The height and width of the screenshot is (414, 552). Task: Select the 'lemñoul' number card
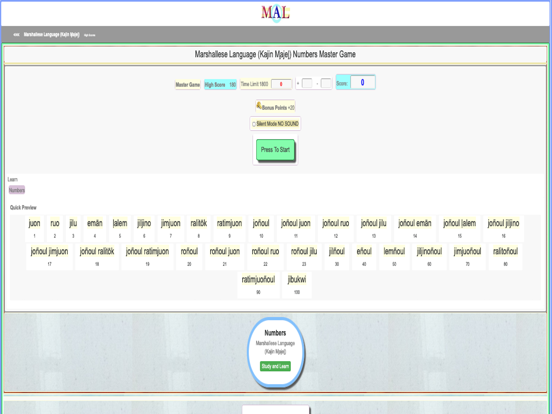(x=394, y=257)
